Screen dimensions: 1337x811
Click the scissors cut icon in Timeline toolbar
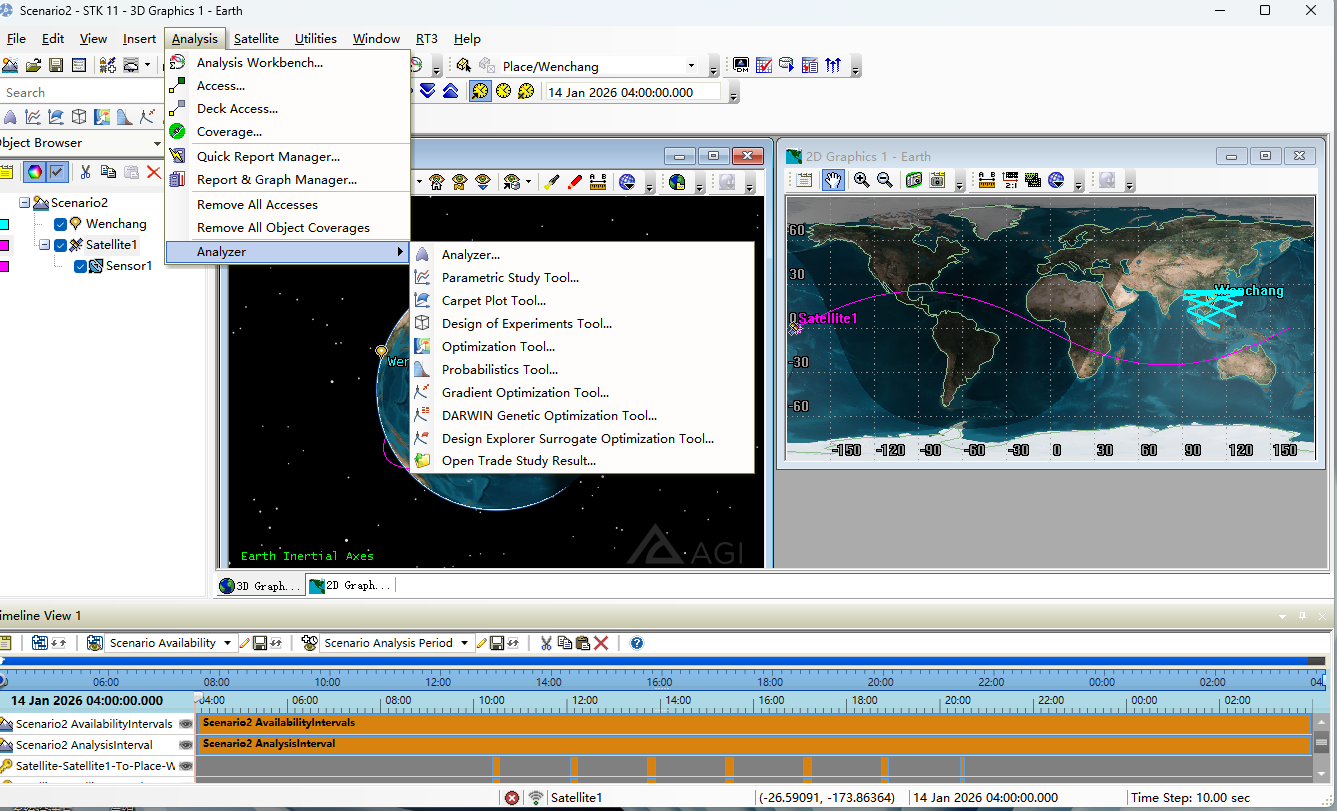point(546,643)
